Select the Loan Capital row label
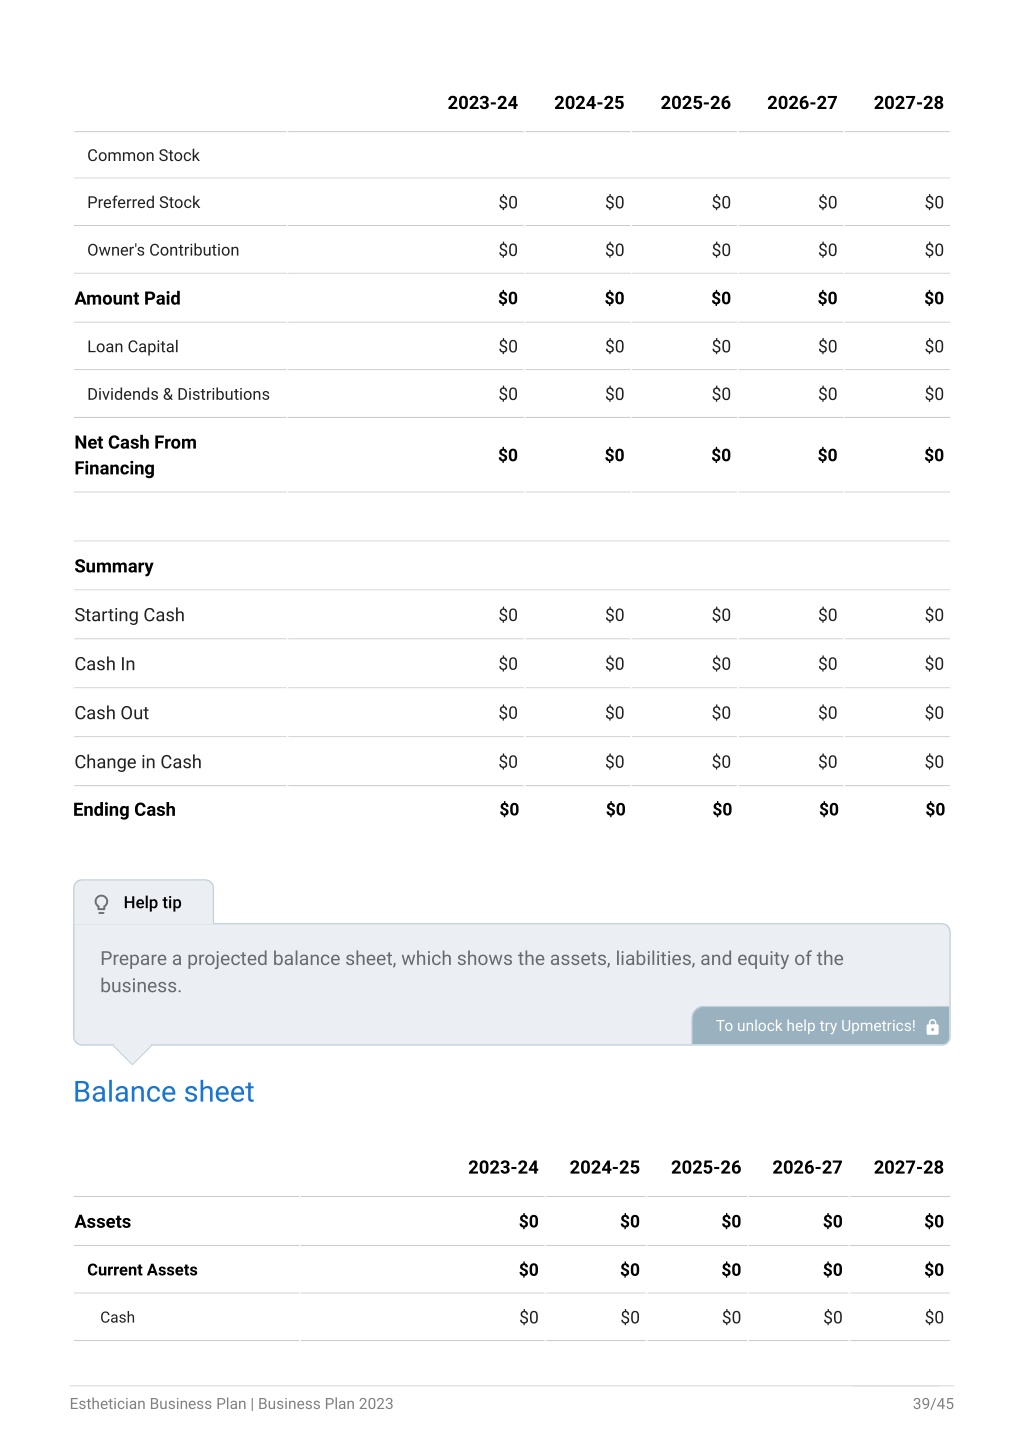The width and height of the screenshot is (1024, 1448). (x=133, y=347)
